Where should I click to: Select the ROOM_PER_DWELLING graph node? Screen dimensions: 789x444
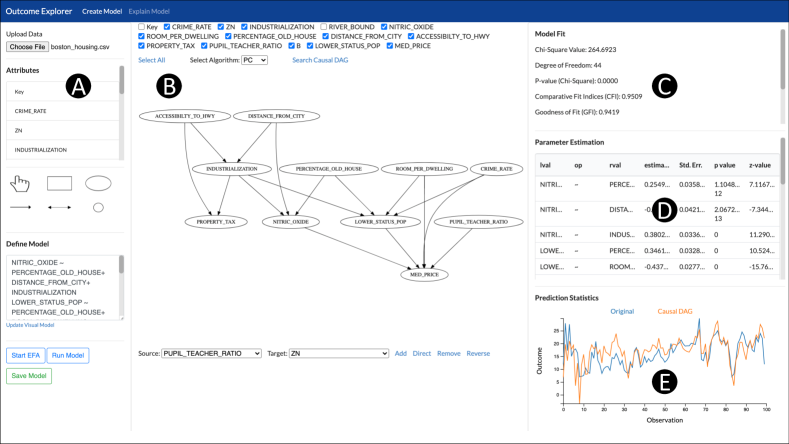[424, 169]
